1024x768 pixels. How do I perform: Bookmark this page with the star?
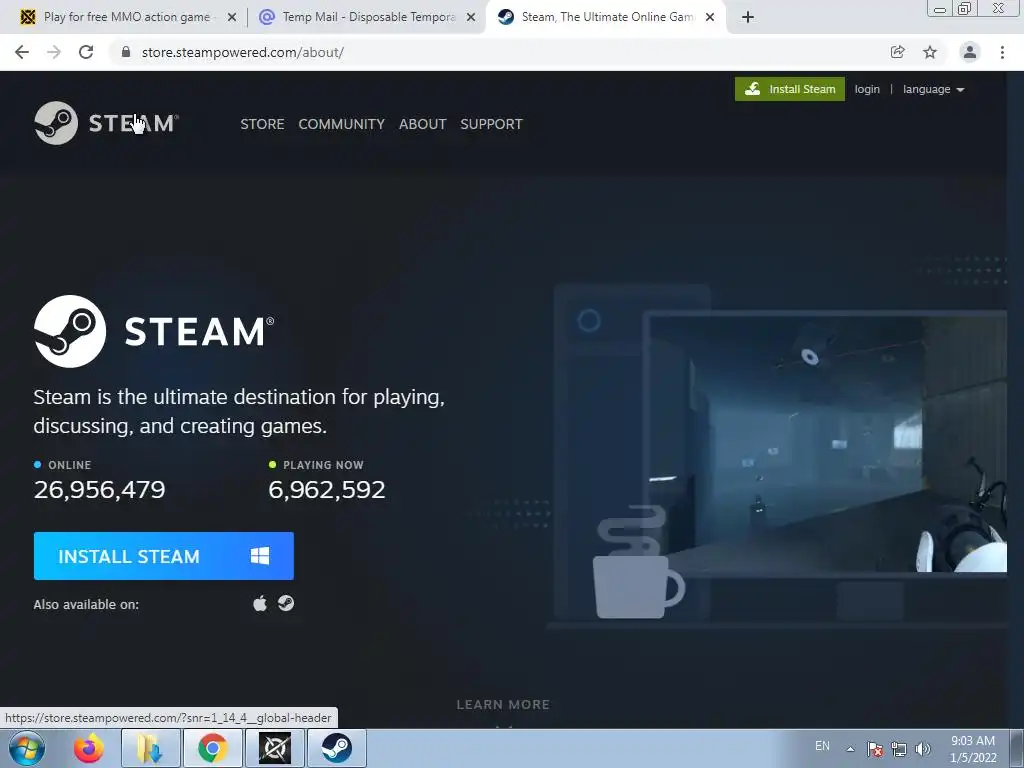[x=930, y=52]
